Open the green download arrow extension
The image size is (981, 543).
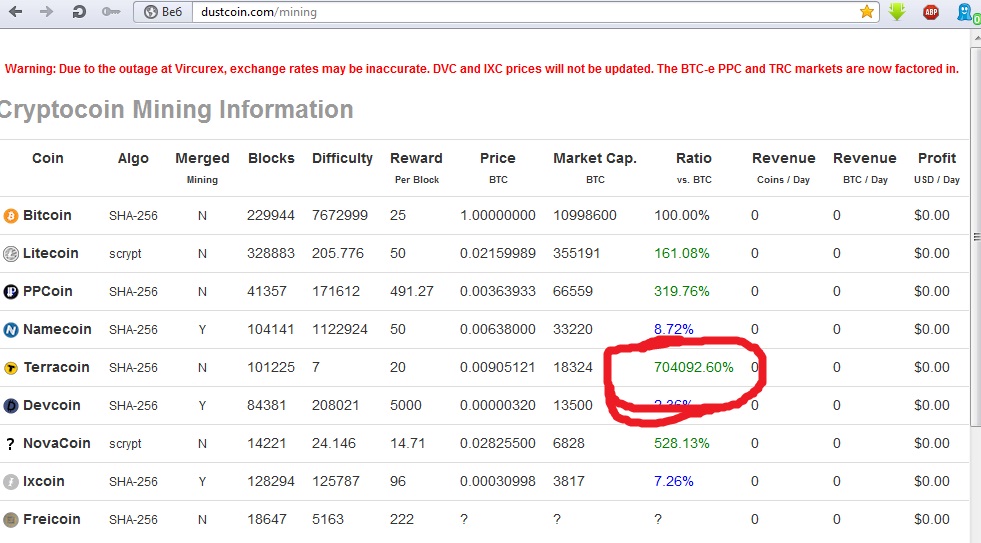(897, 11)
